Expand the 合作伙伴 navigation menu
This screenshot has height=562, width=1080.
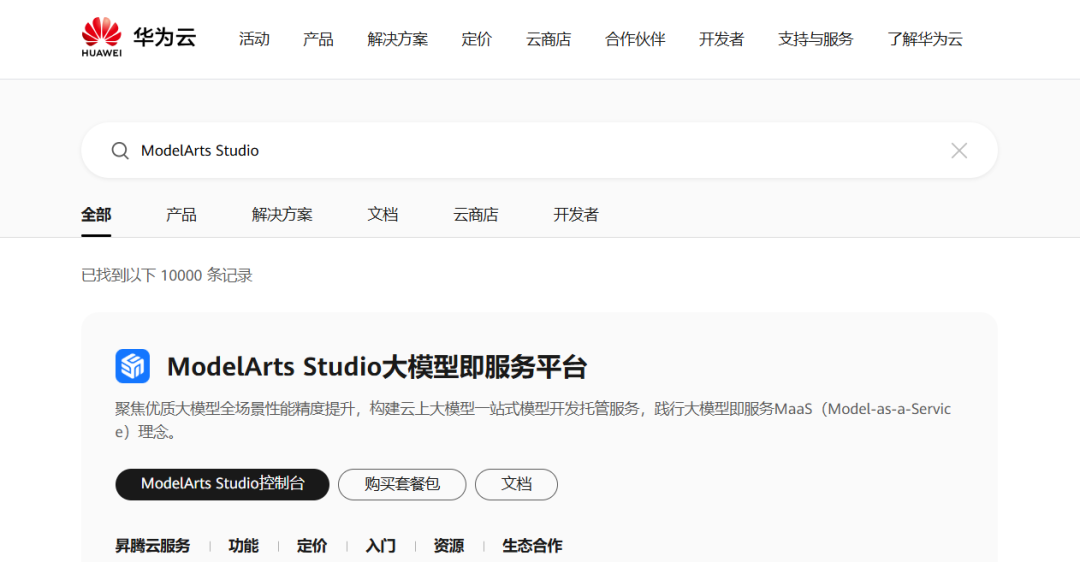point(634,39)
